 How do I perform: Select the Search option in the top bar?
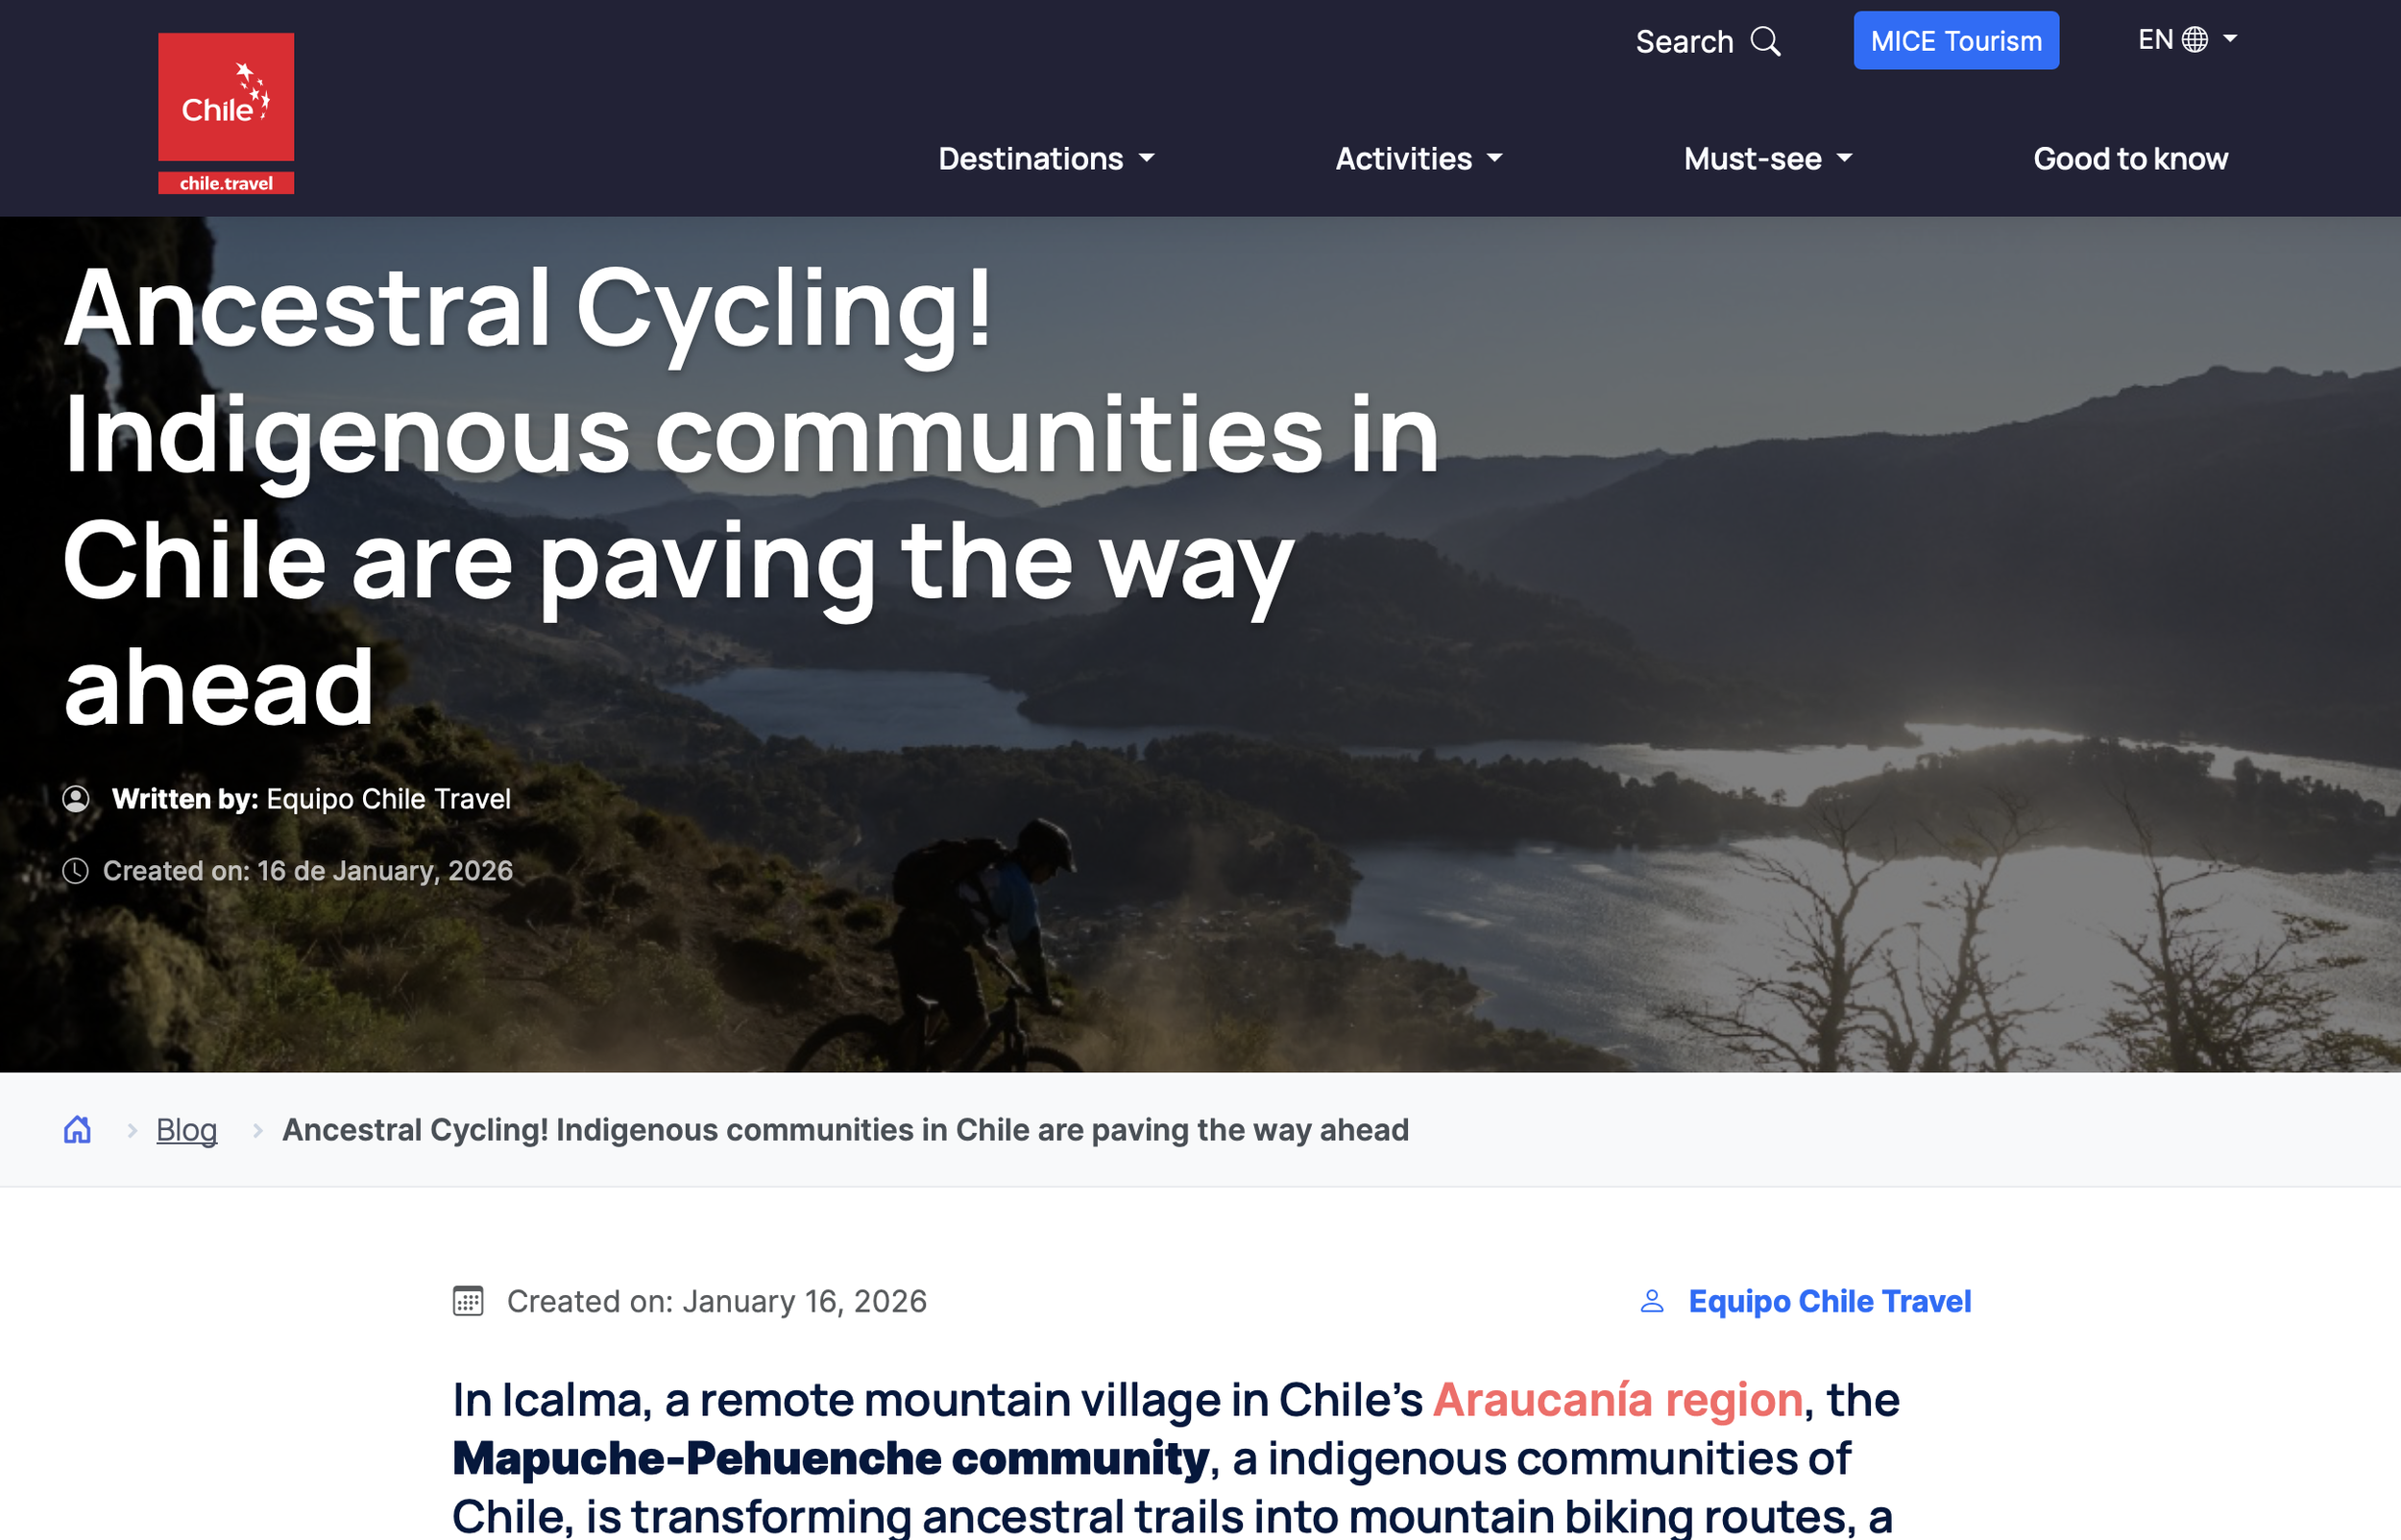pos(1708,41)
